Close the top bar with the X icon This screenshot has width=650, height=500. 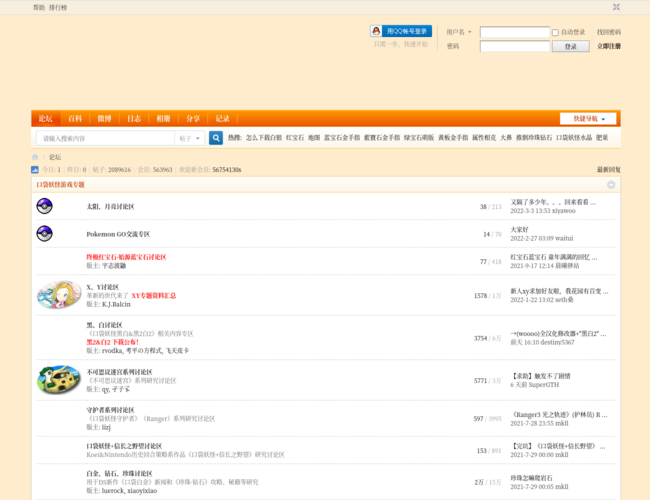click(x=616, y=7)
